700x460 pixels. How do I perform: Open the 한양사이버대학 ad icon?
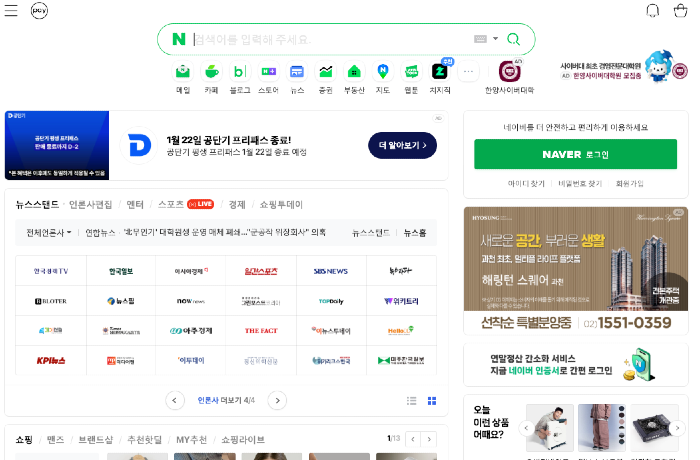[509, 71]
